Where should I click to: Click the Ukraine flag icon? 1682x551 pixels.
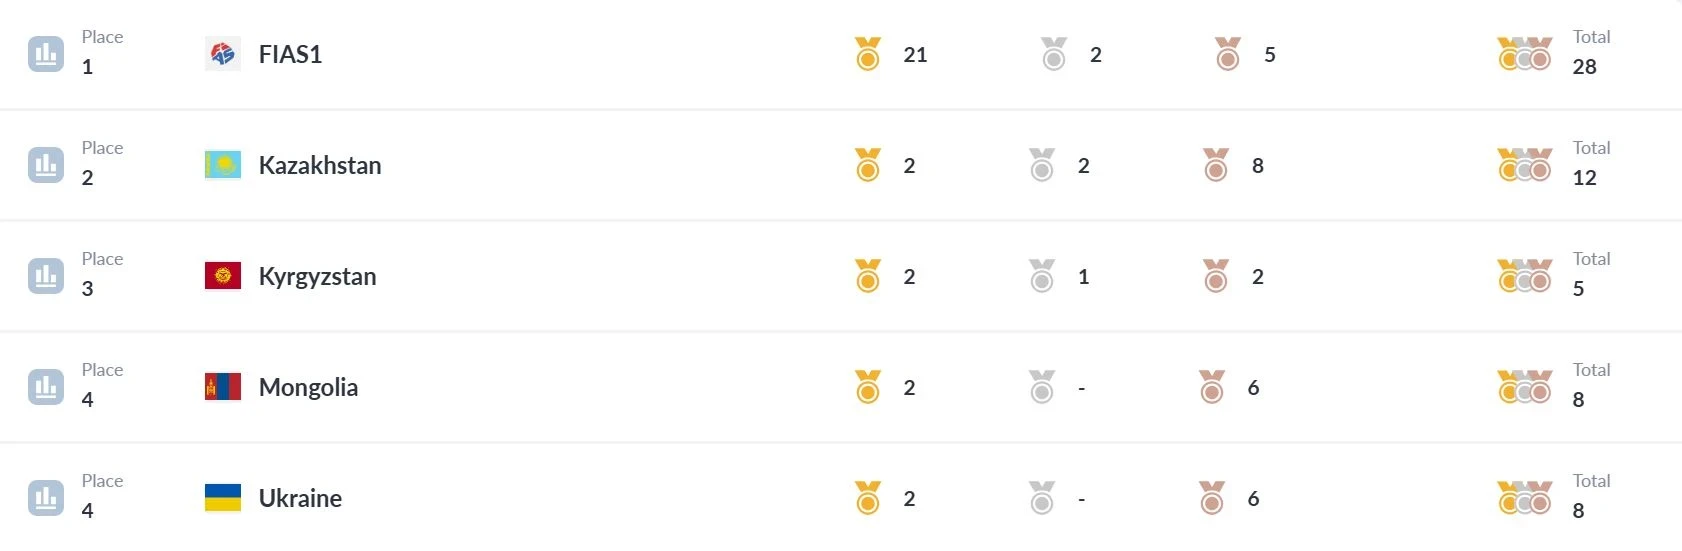click(x=223, y=498)
